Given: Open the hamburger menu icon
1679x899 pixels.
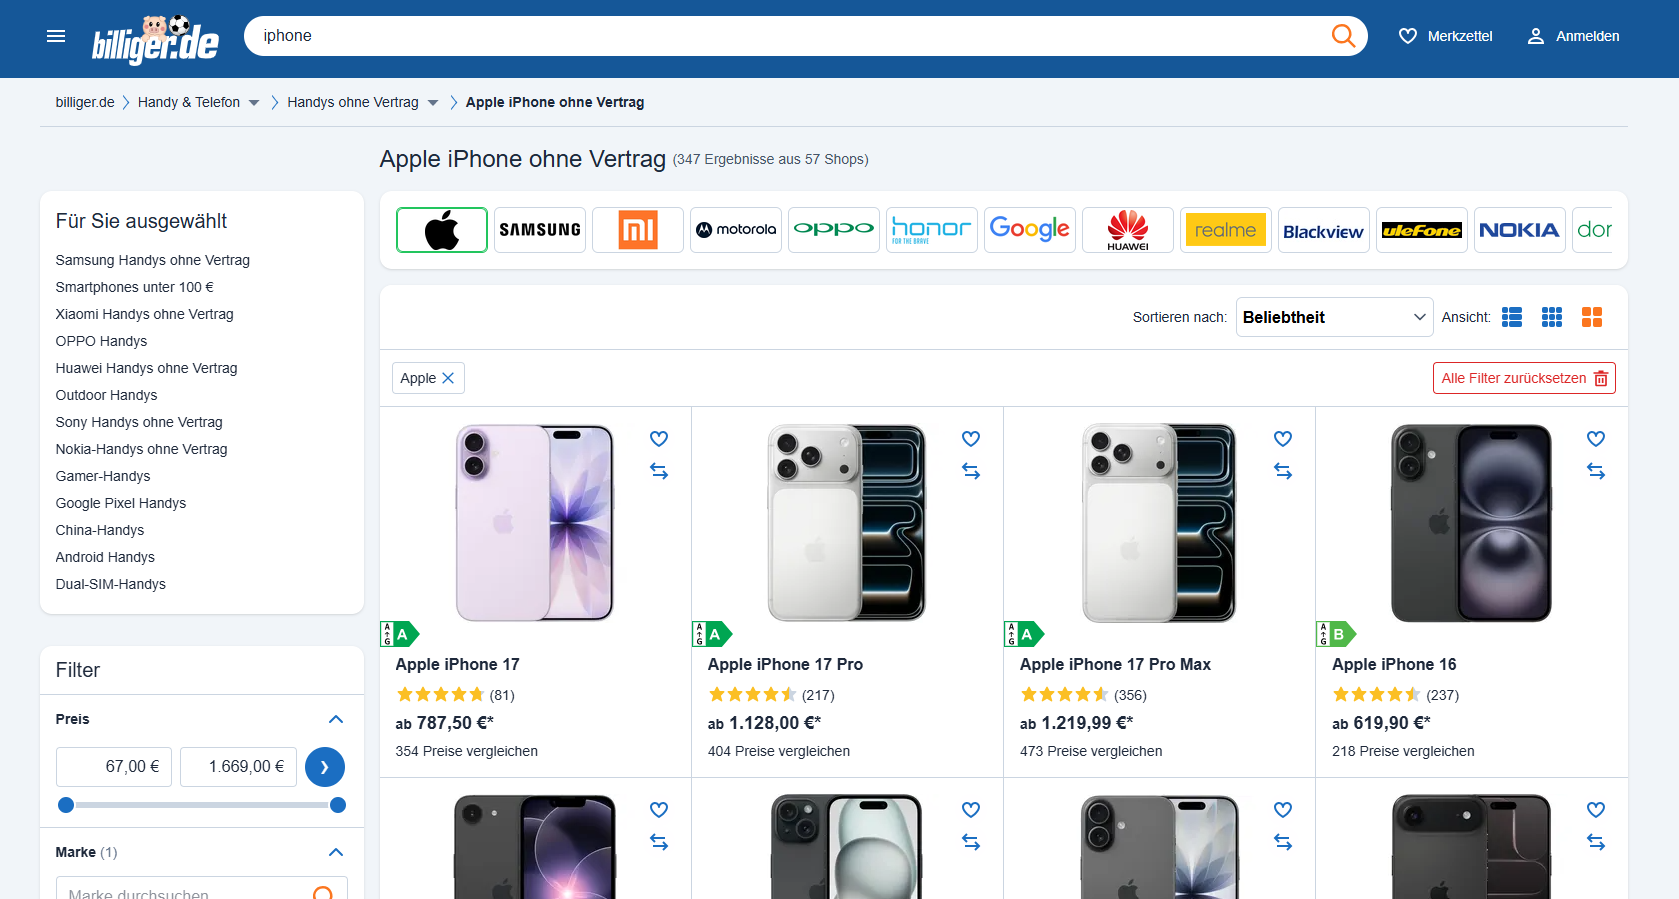Looking at the screenshot, I should pyautogui.click(x=56, y=36).
